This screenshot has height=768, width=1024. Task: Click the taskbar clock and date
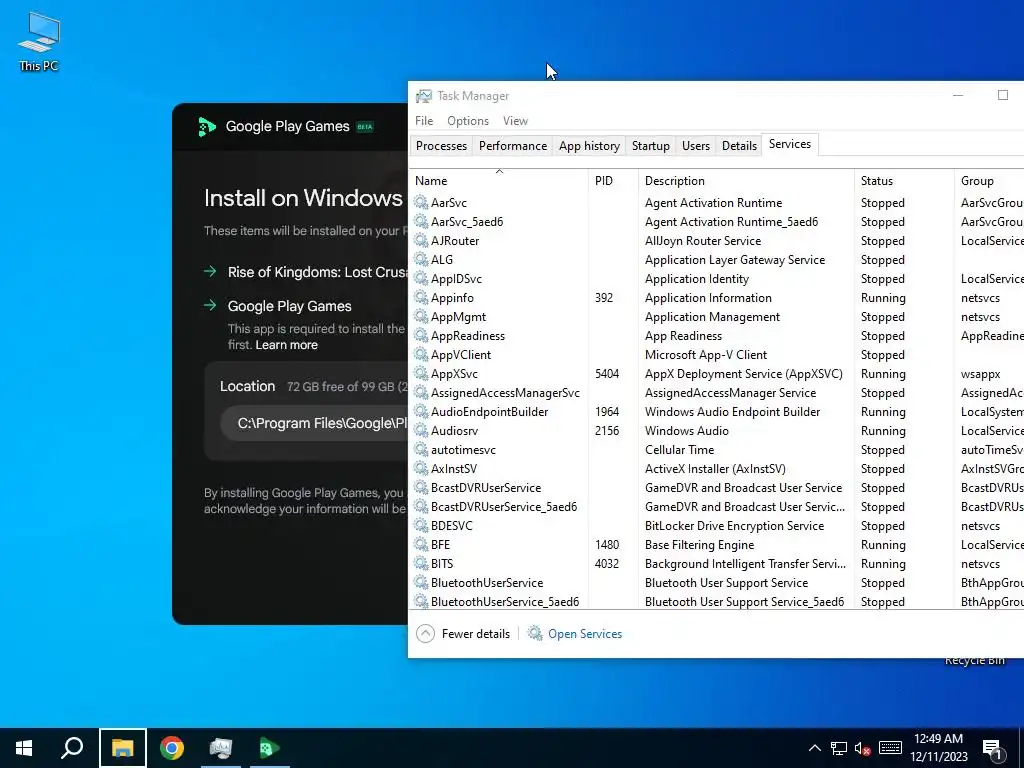pyautogui.click(x=938, y=748)
